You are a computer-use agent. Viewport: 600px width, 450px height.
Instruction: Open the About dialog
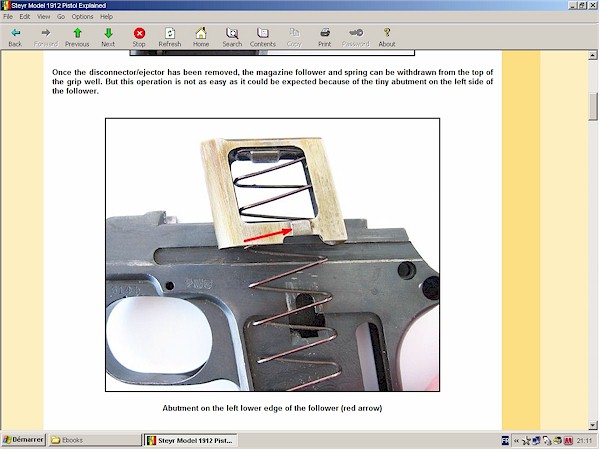click(x=387, y=37)
